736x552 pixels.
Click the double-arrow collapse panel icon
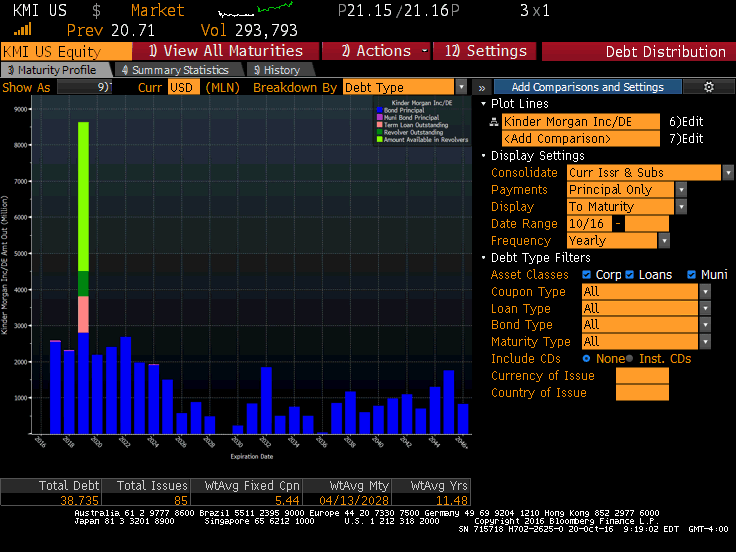482,87
